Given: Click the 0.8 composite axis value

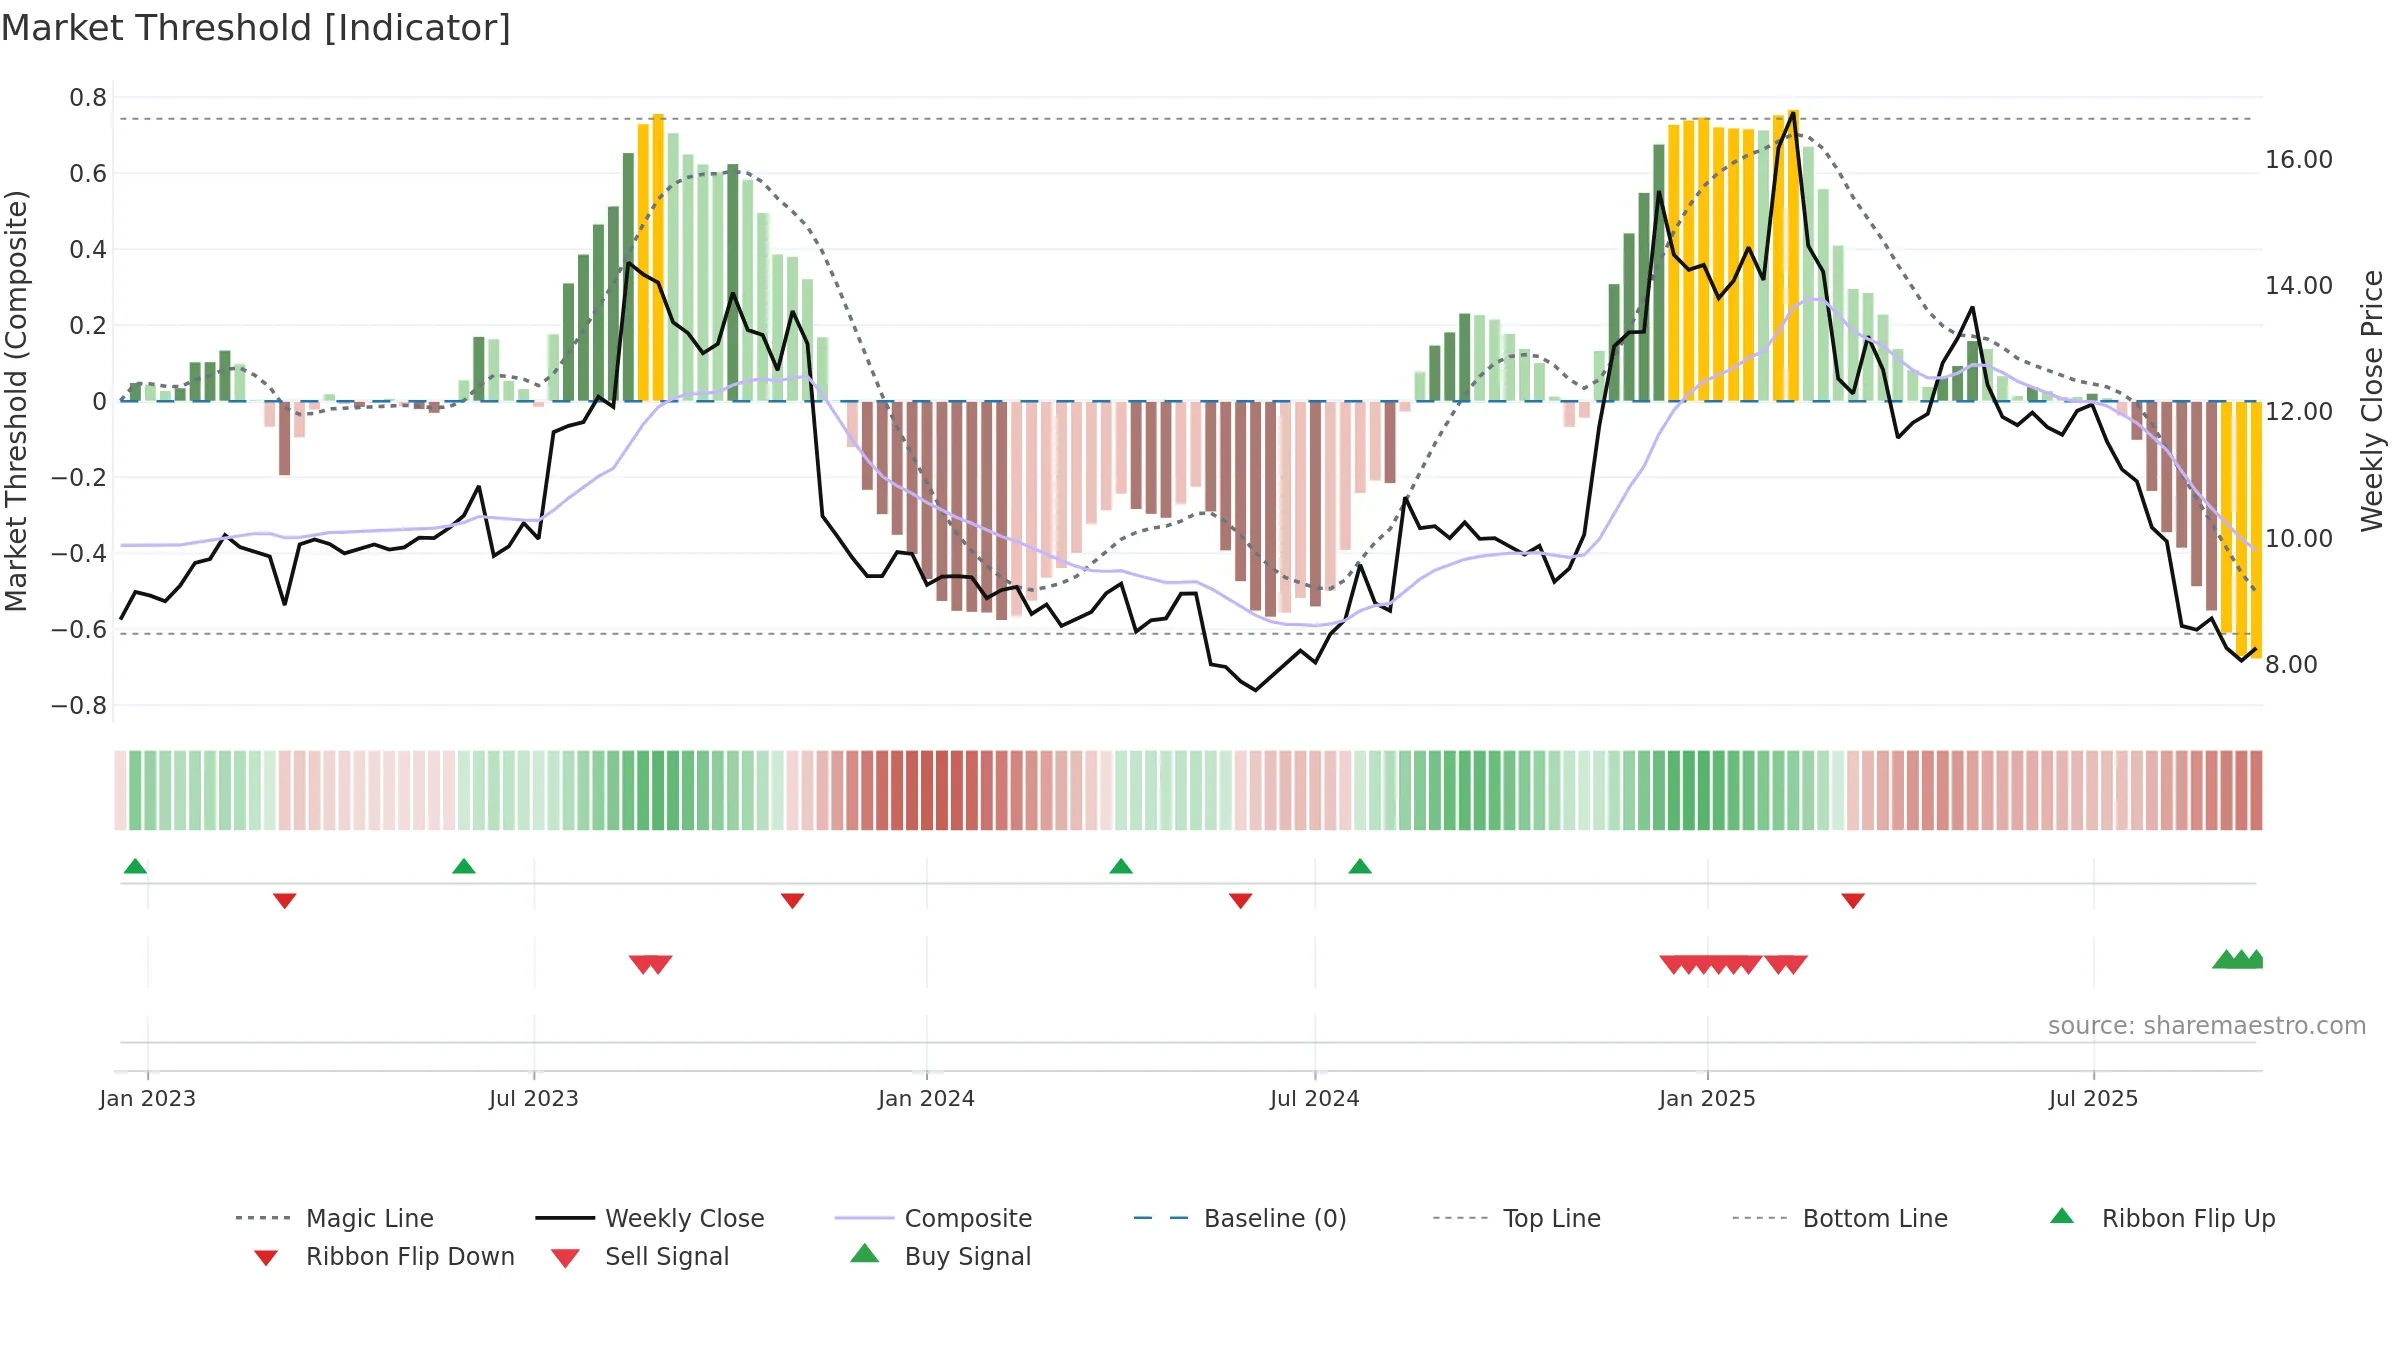Looking at the screenshot, I should point(88,98).
